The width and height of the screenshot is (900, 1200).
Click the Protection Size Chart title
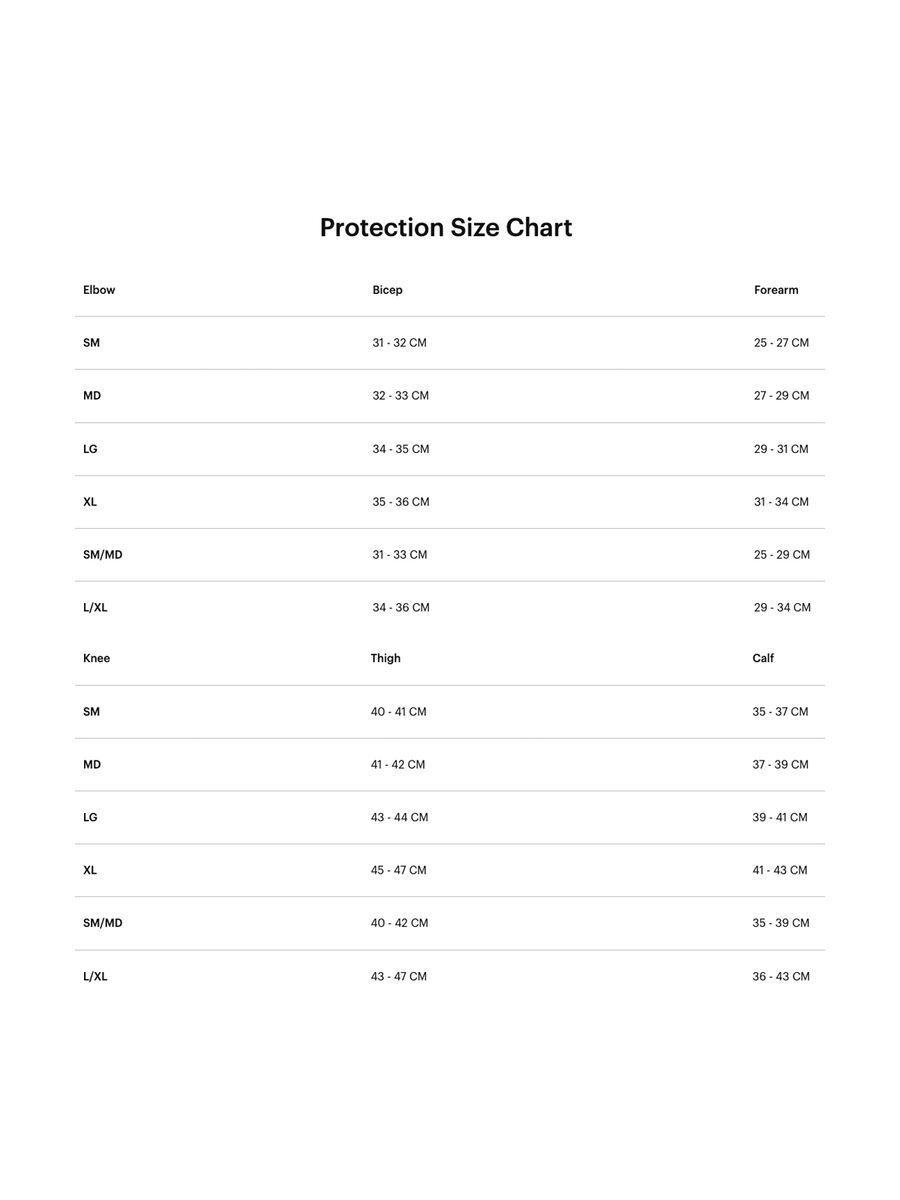tap(446, 228)
